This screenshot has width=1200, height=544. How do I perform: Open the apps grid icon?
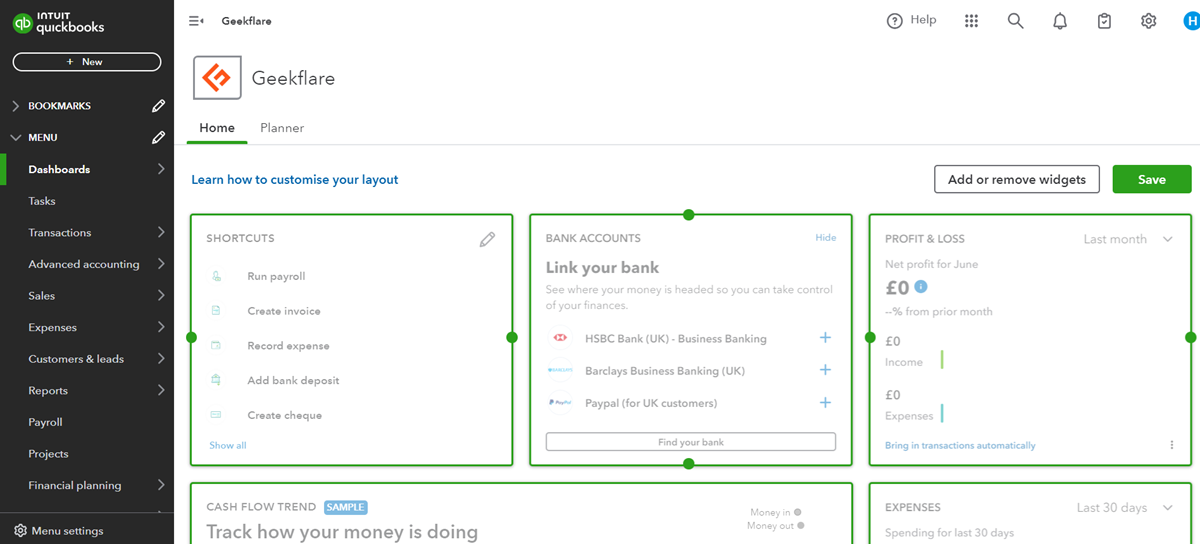click(x=971, y=21)
